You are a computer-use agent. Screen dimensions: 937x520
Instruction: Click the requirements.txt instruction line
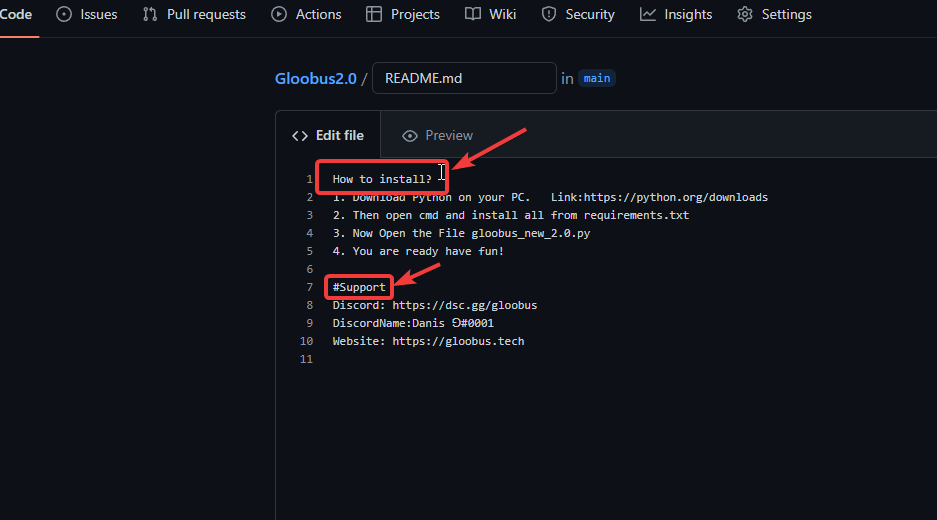(510, 215)
